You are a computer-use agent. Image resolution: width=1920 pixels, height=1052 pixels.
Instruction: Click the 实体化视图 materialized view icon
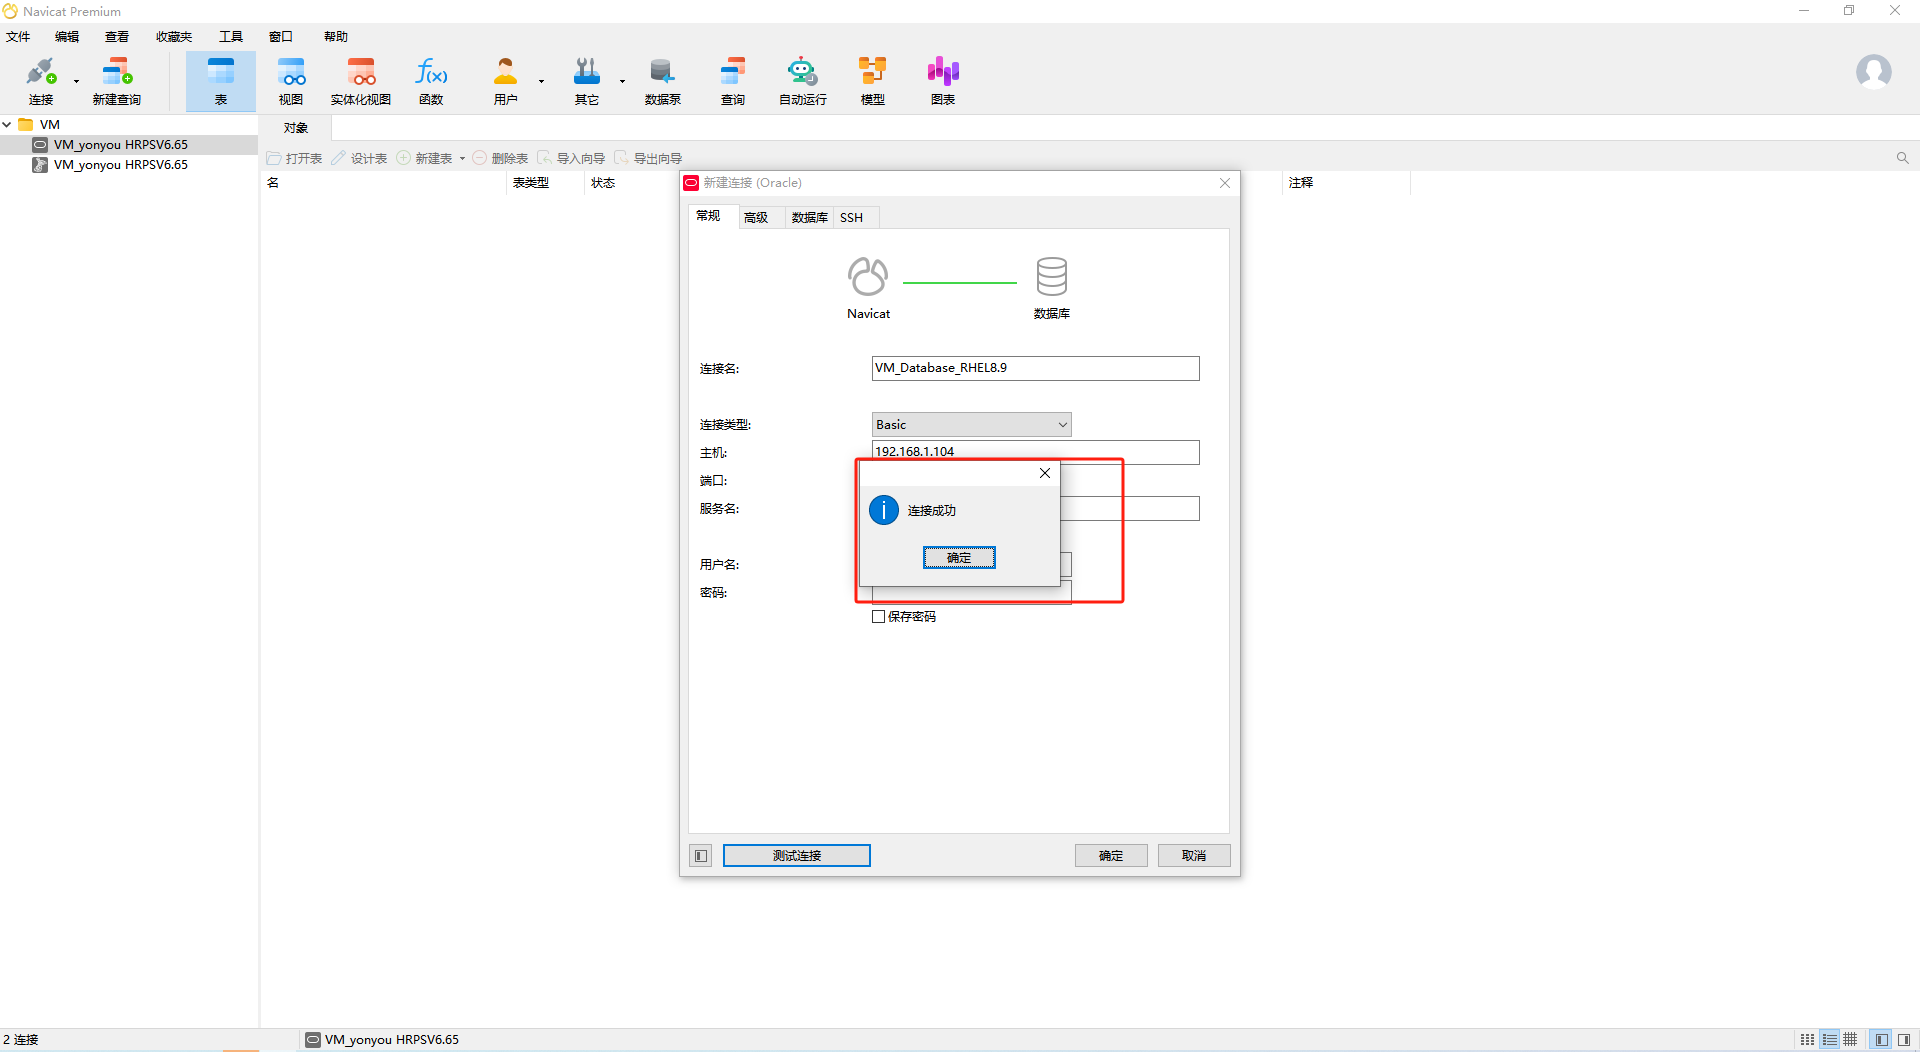coord(361,80)
